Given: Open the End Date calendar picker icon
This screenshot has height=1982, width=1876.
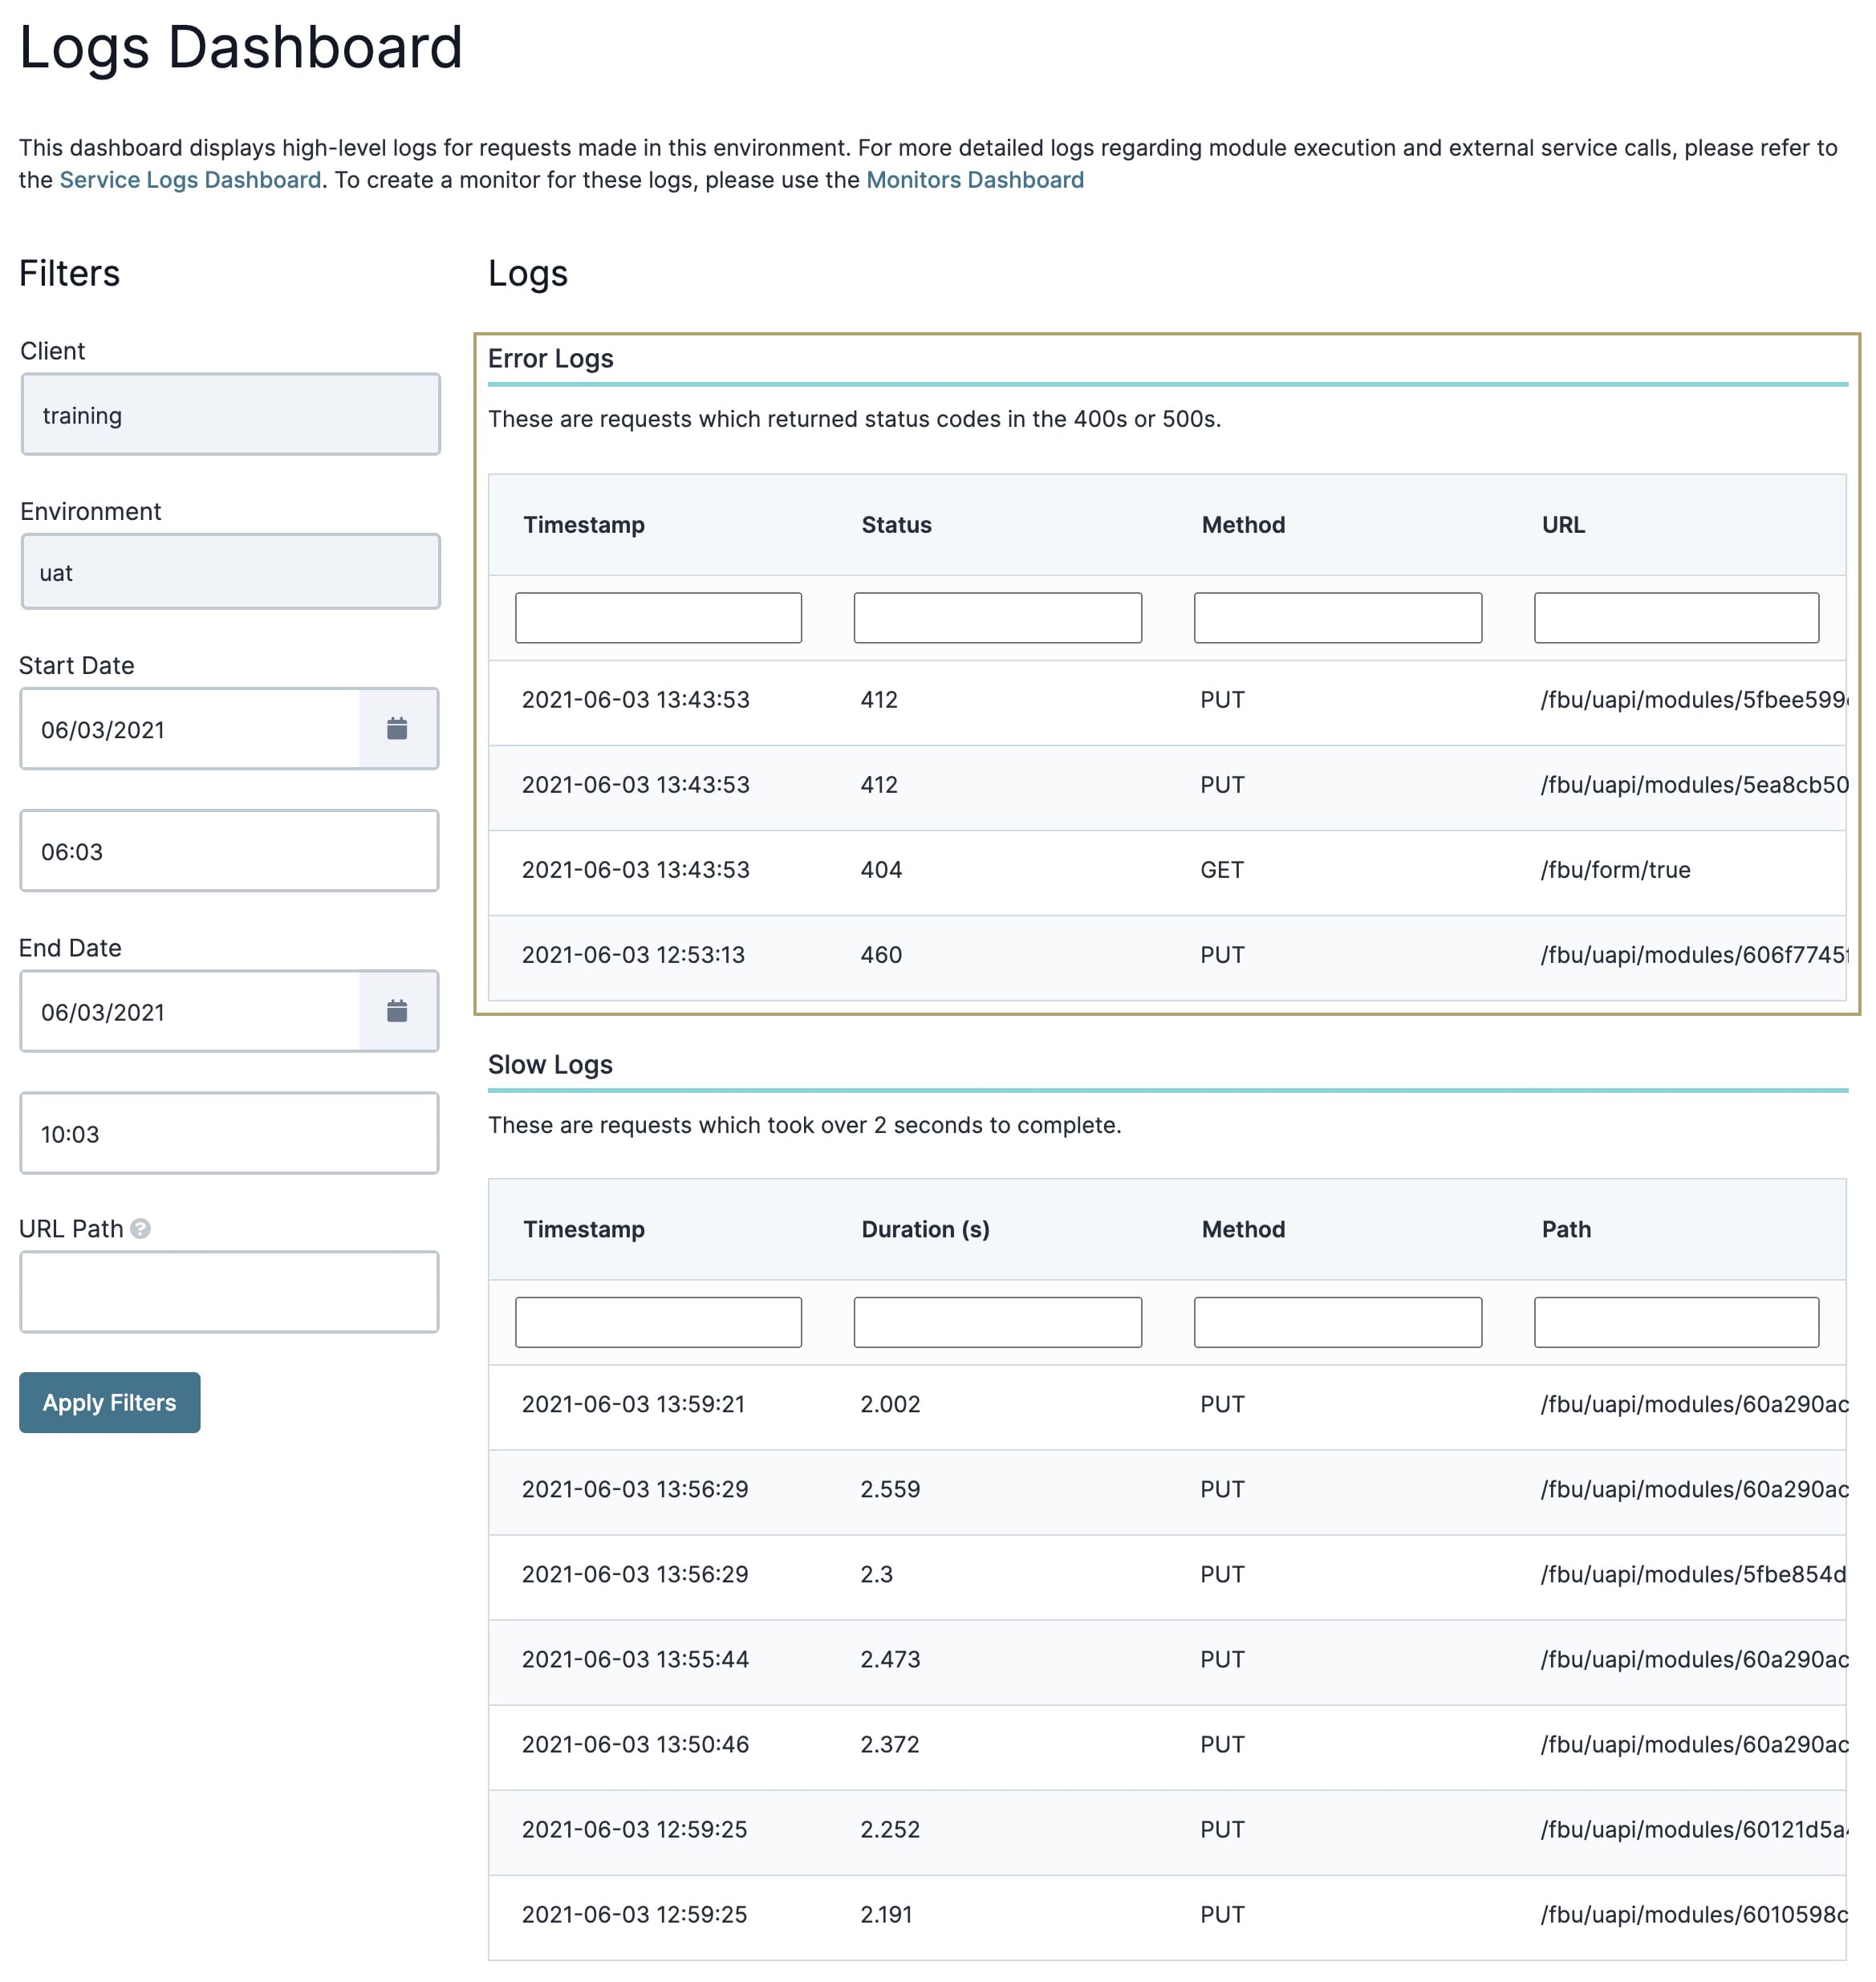Looking at the screenshot, I should (x=397, y=1011).
